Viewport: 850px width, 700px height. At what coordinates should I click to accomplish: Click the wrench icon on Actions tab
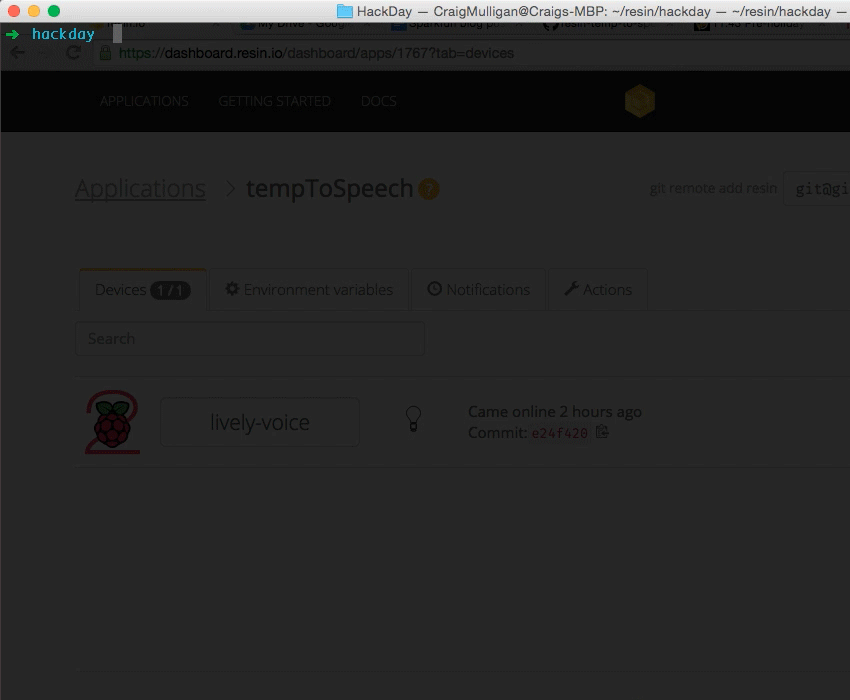tap(571, 288)
